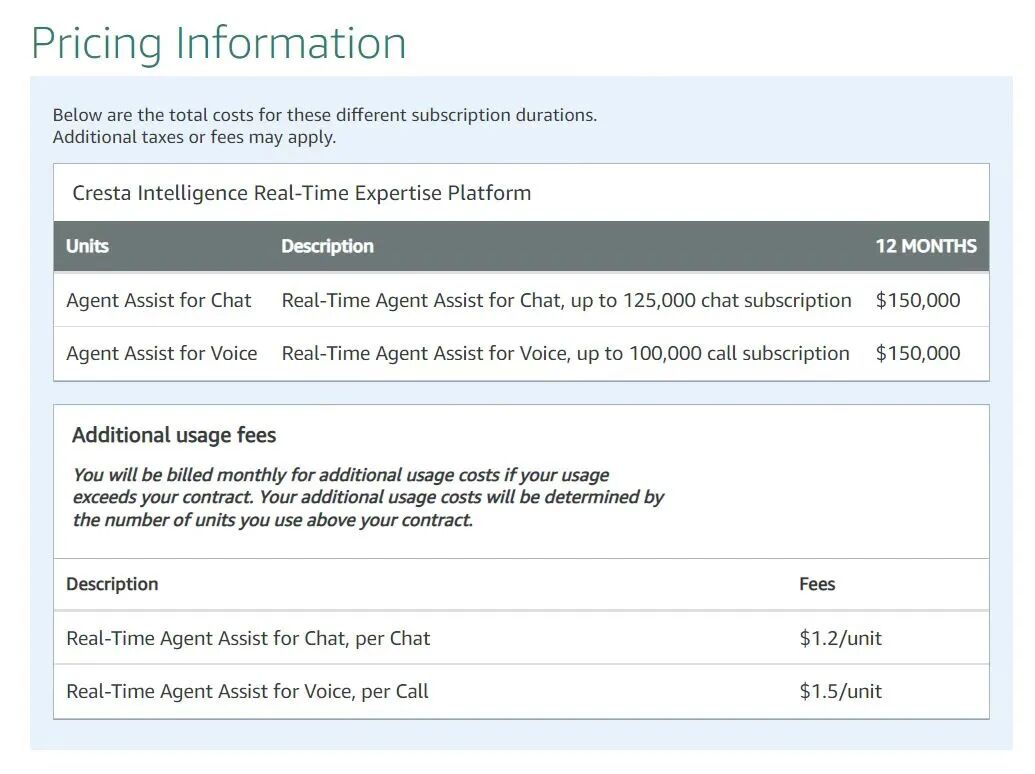Click the 125,000 chat subscription description
The height and width of the screenshot is (774, 1035).
click(x=566, y=300)
